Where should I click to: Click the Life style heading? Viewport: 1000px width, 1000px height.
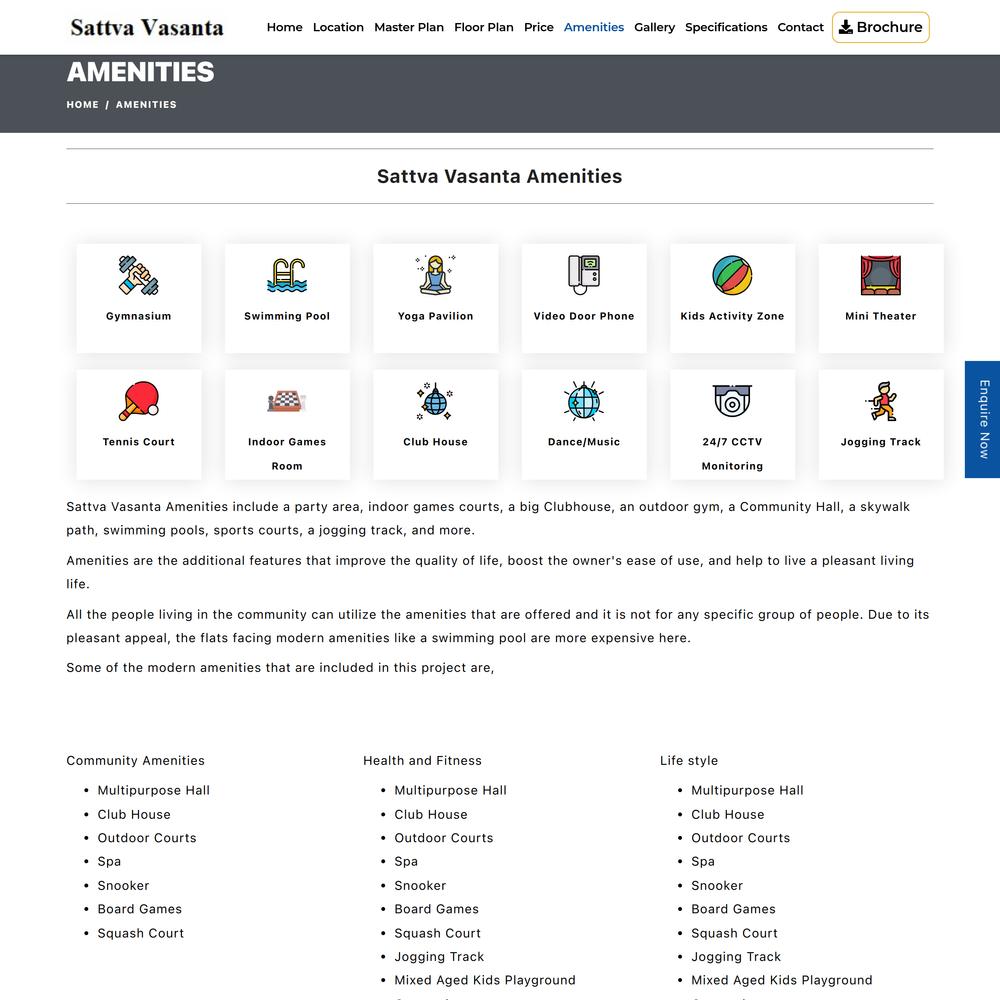(x=689, y=760)
